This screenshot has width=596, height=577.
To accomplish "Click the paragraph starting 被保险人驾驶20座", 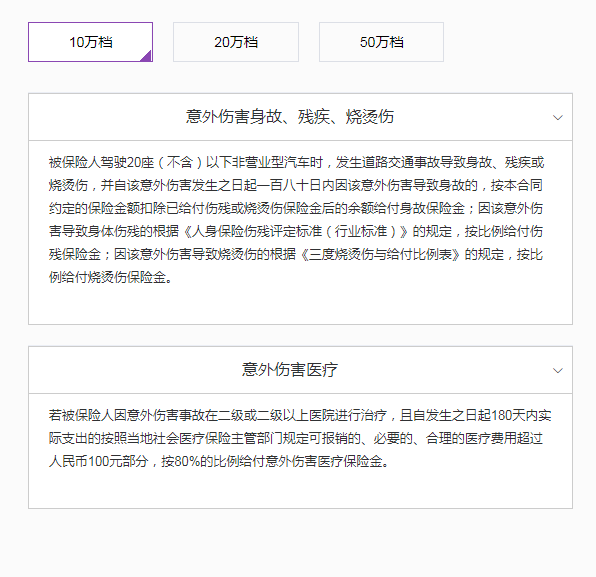I will tap(296, 220).
